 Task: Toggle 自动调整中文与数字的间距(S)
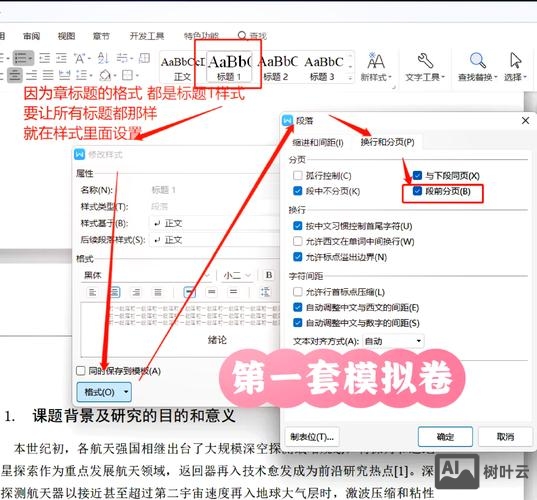click(x=298, y=323)
